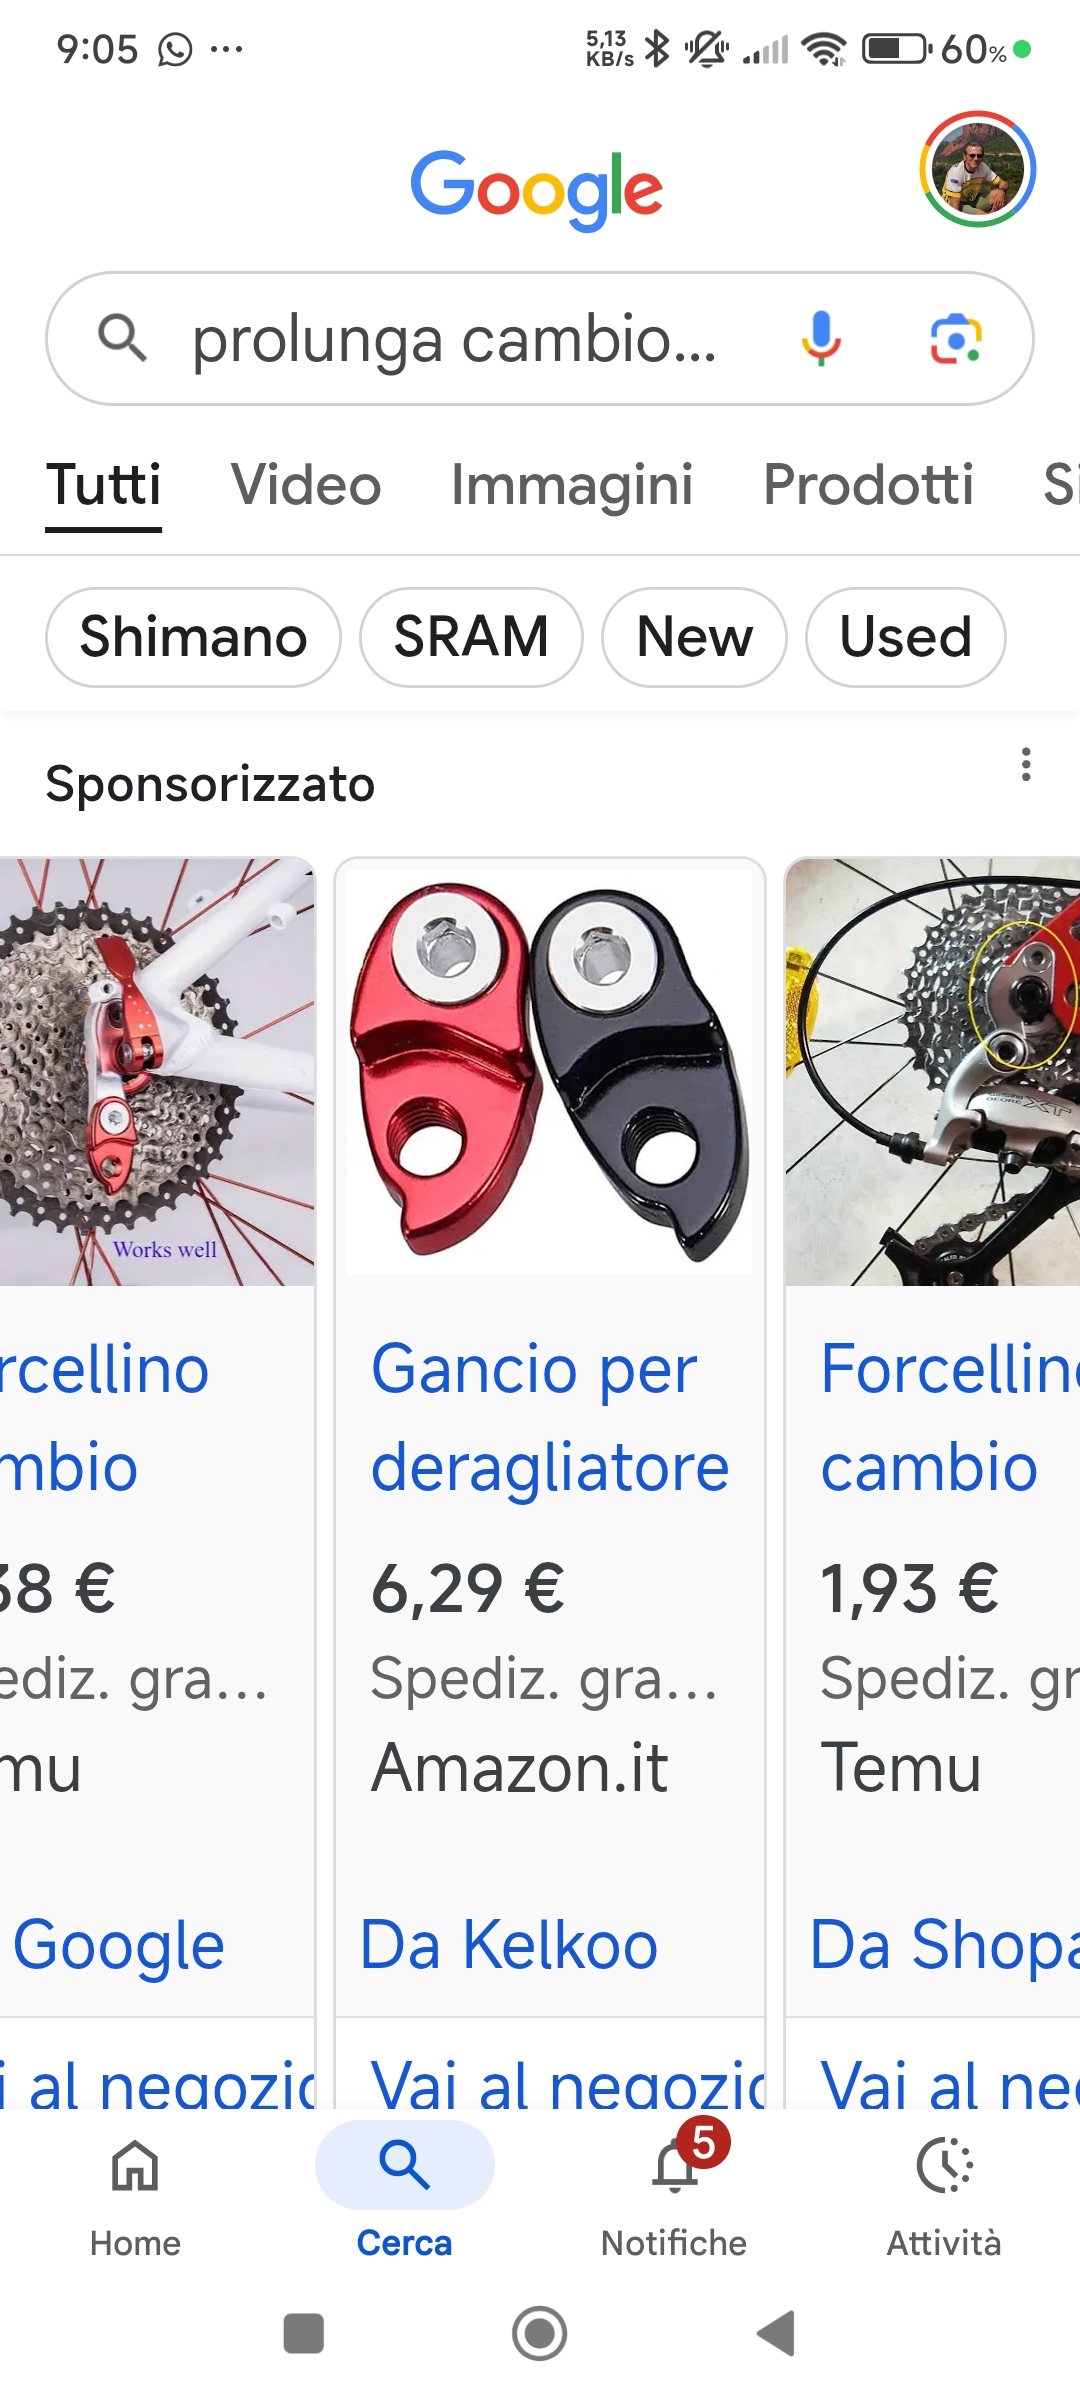
Task: Toggle the Shimano filter chip
Action: (x=193, y=637)
